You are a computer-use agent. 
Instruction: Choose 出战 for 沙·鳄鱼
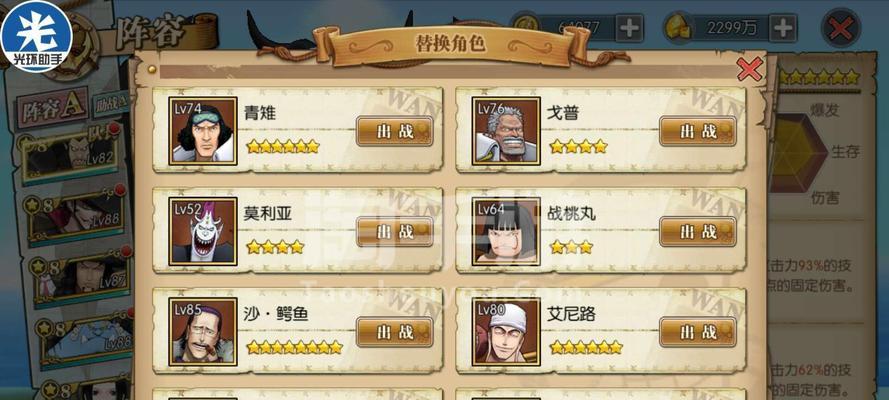(395, 332)
